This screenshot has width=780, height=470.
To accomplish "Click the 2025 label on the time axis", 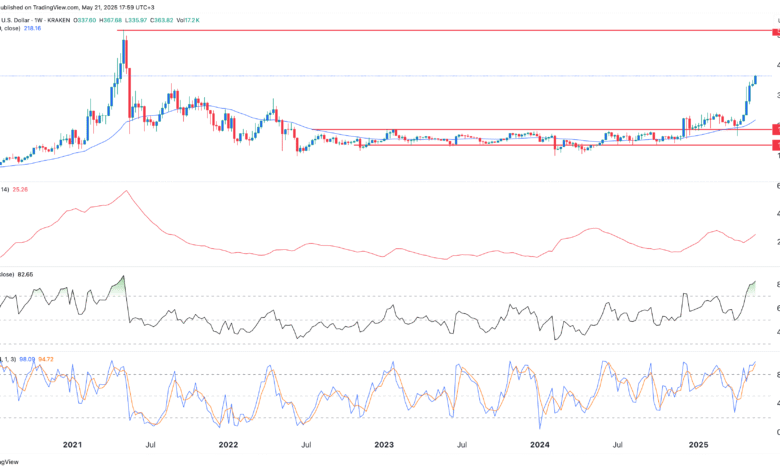I will 698,445.
